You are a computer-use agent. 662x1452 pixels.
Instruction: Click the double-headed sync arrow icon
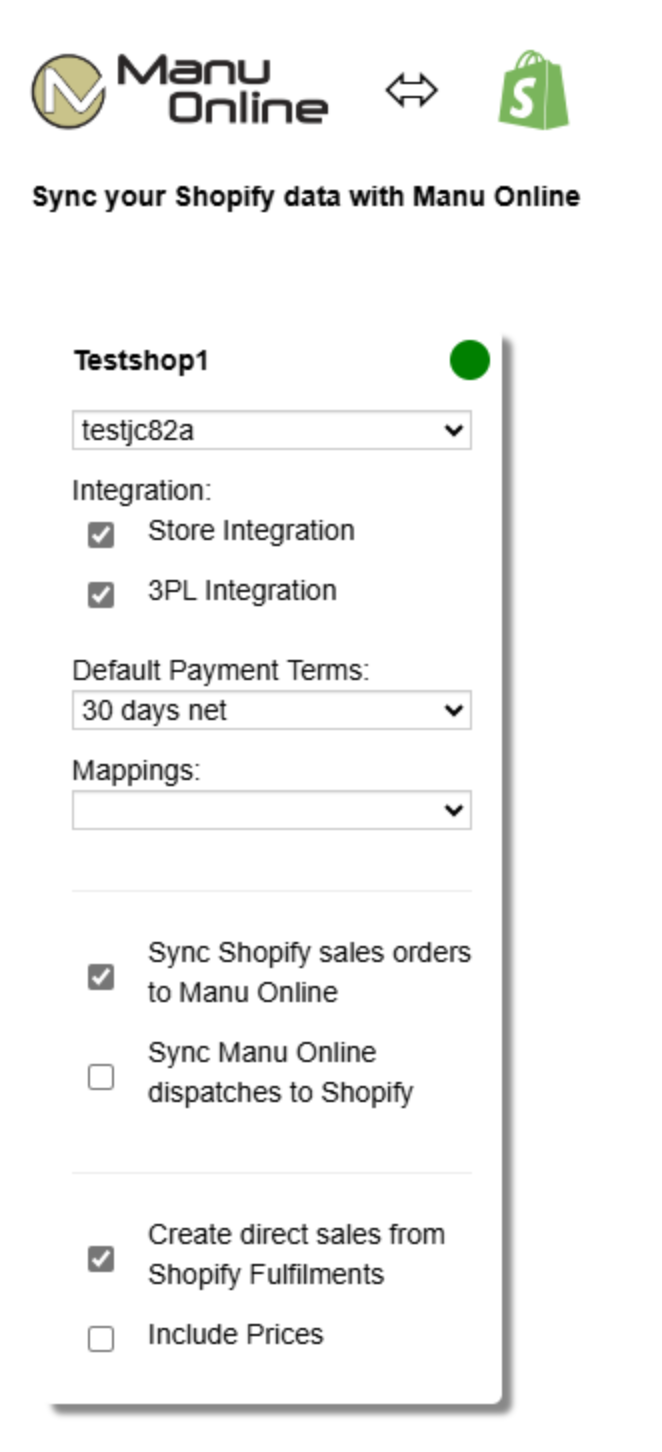412,91
